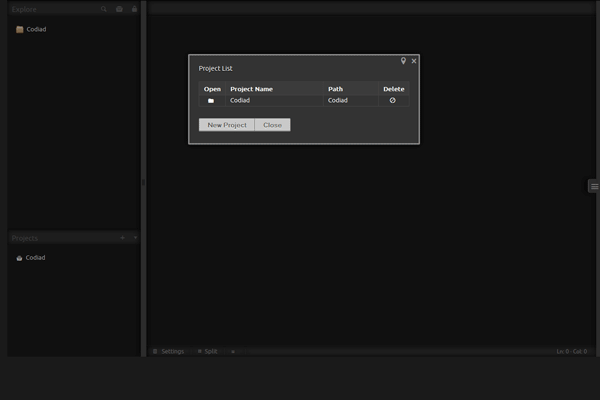The height and width of the screenshot is (400, 600).
Task: Collapse Projects panel using the down arrow
Action: (x=135, y=238)
